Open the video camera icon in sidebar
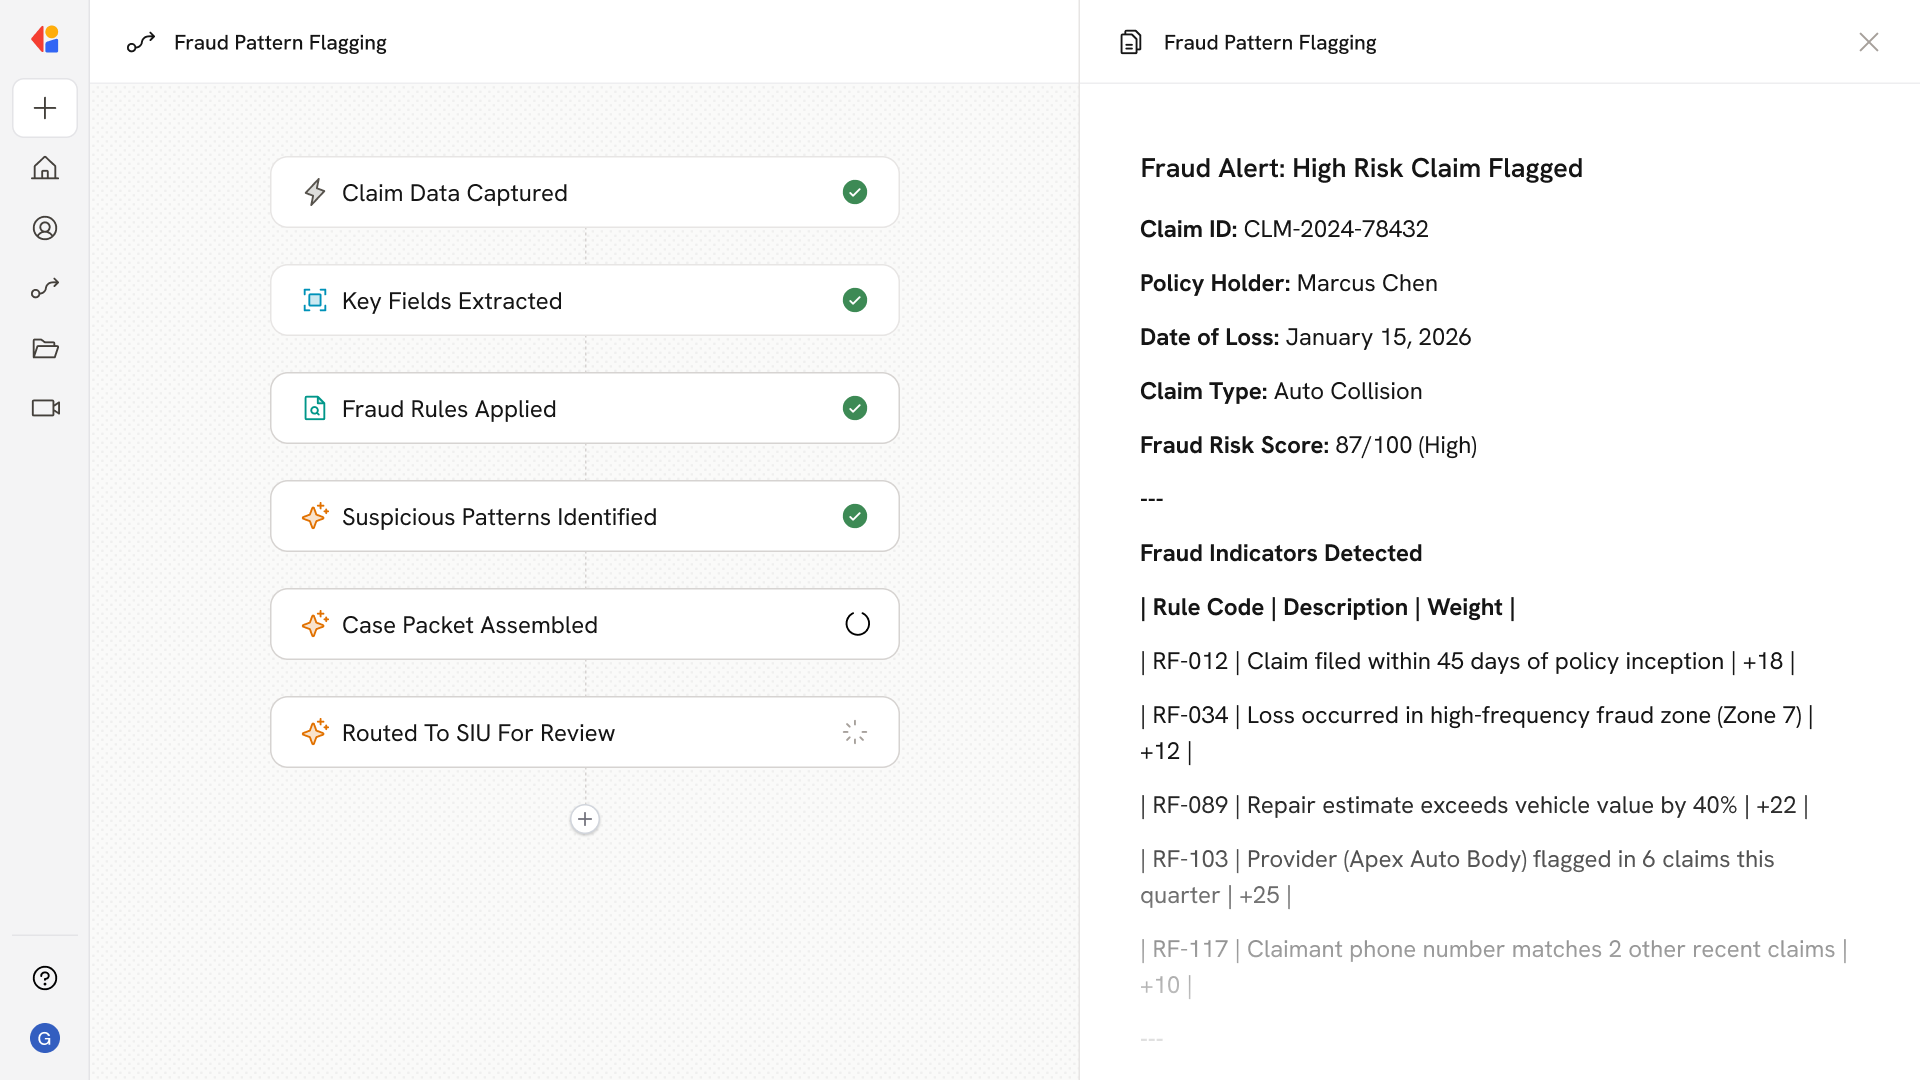Screen dimensions: 1920x1080 [x=45, y=408]
